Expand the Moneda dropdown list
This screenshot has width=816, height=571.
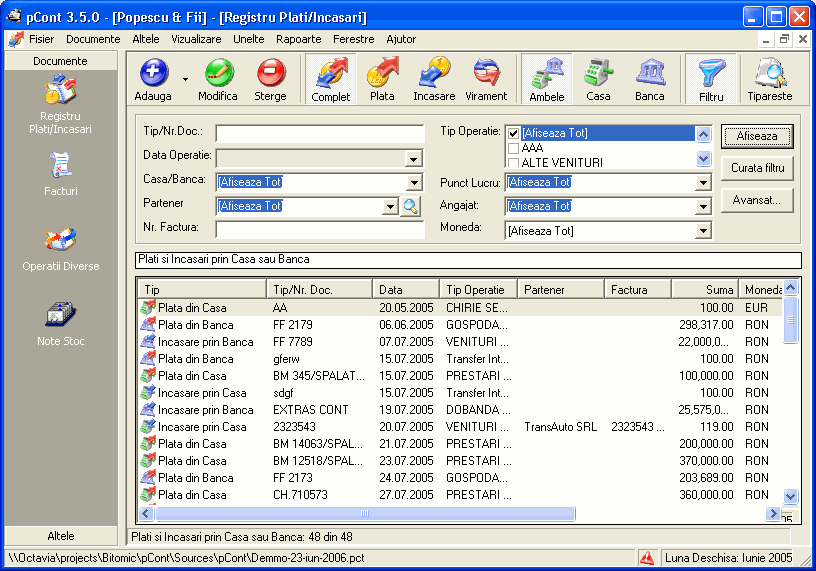coord(703,231)
